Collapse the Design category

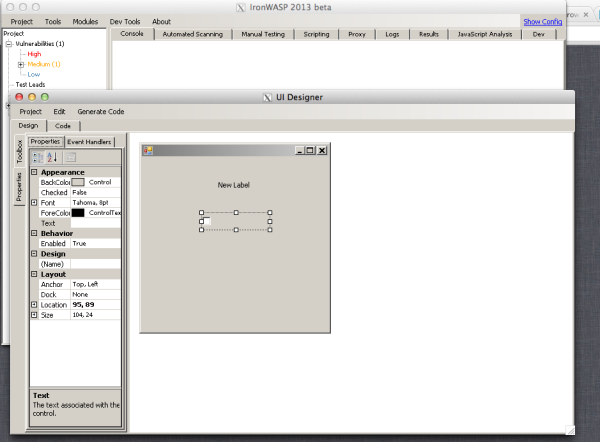34,254
